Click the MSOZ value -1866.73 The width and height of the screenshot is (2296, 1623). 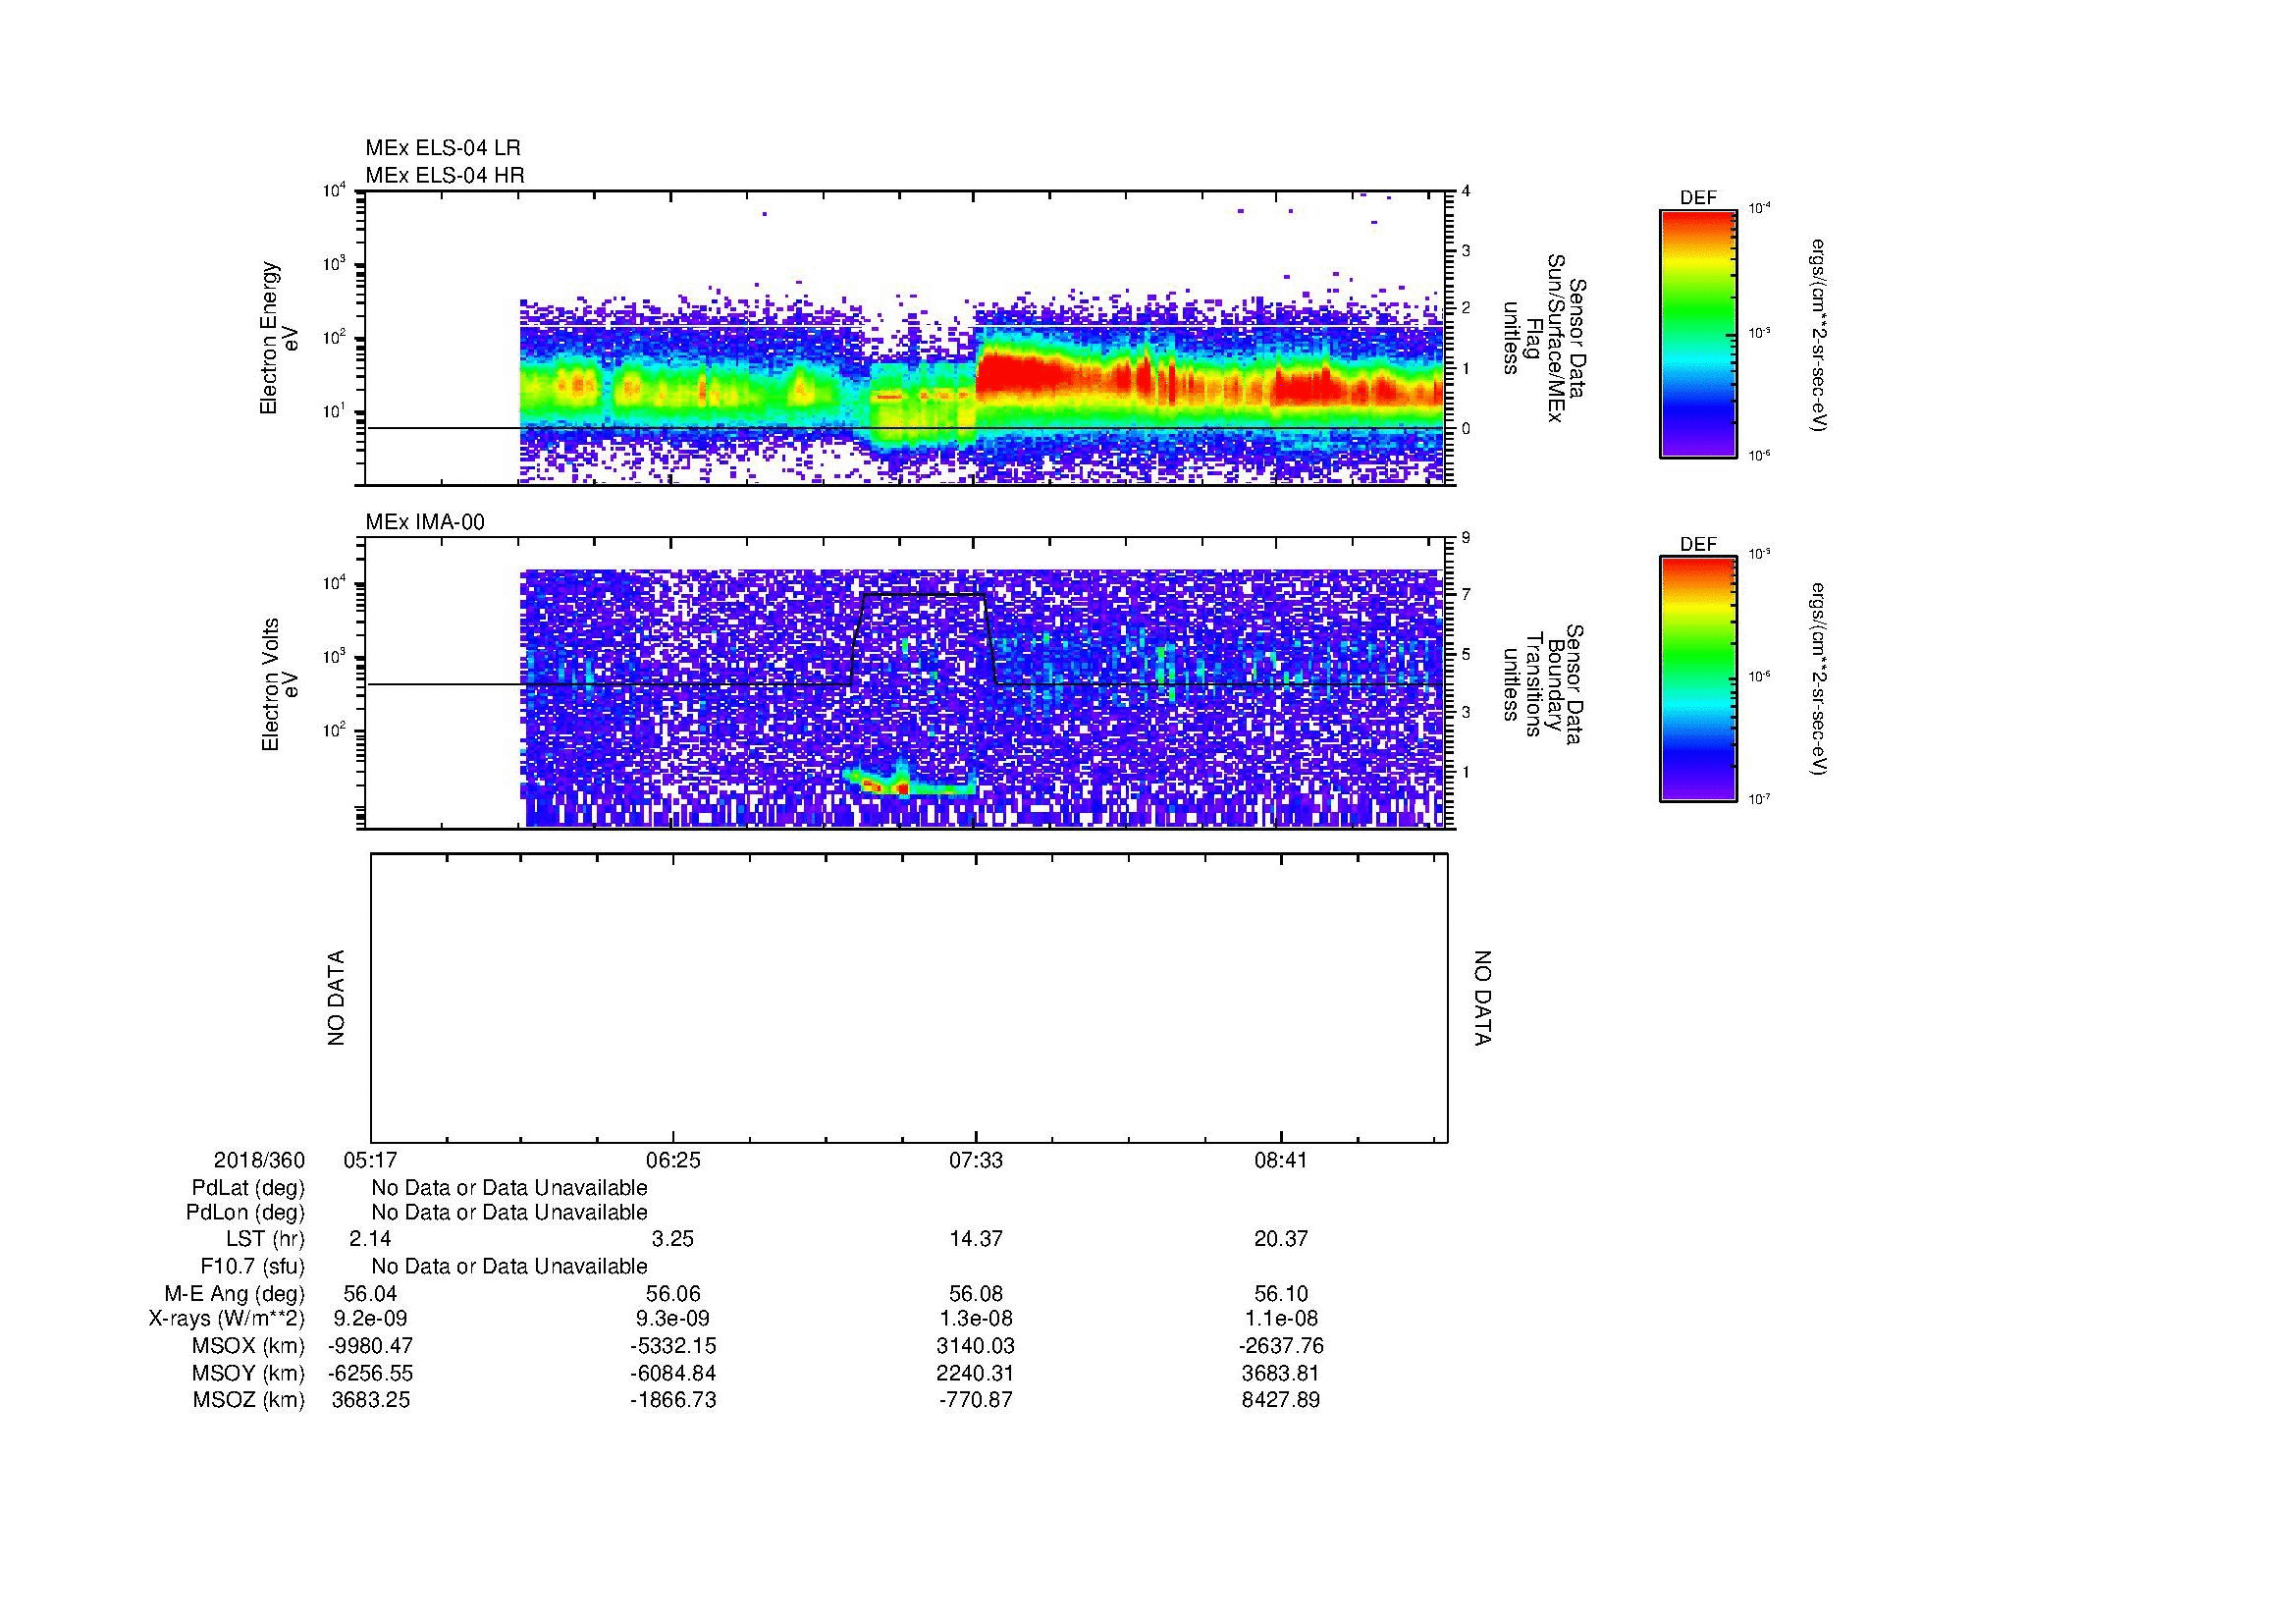[673, 1400]
